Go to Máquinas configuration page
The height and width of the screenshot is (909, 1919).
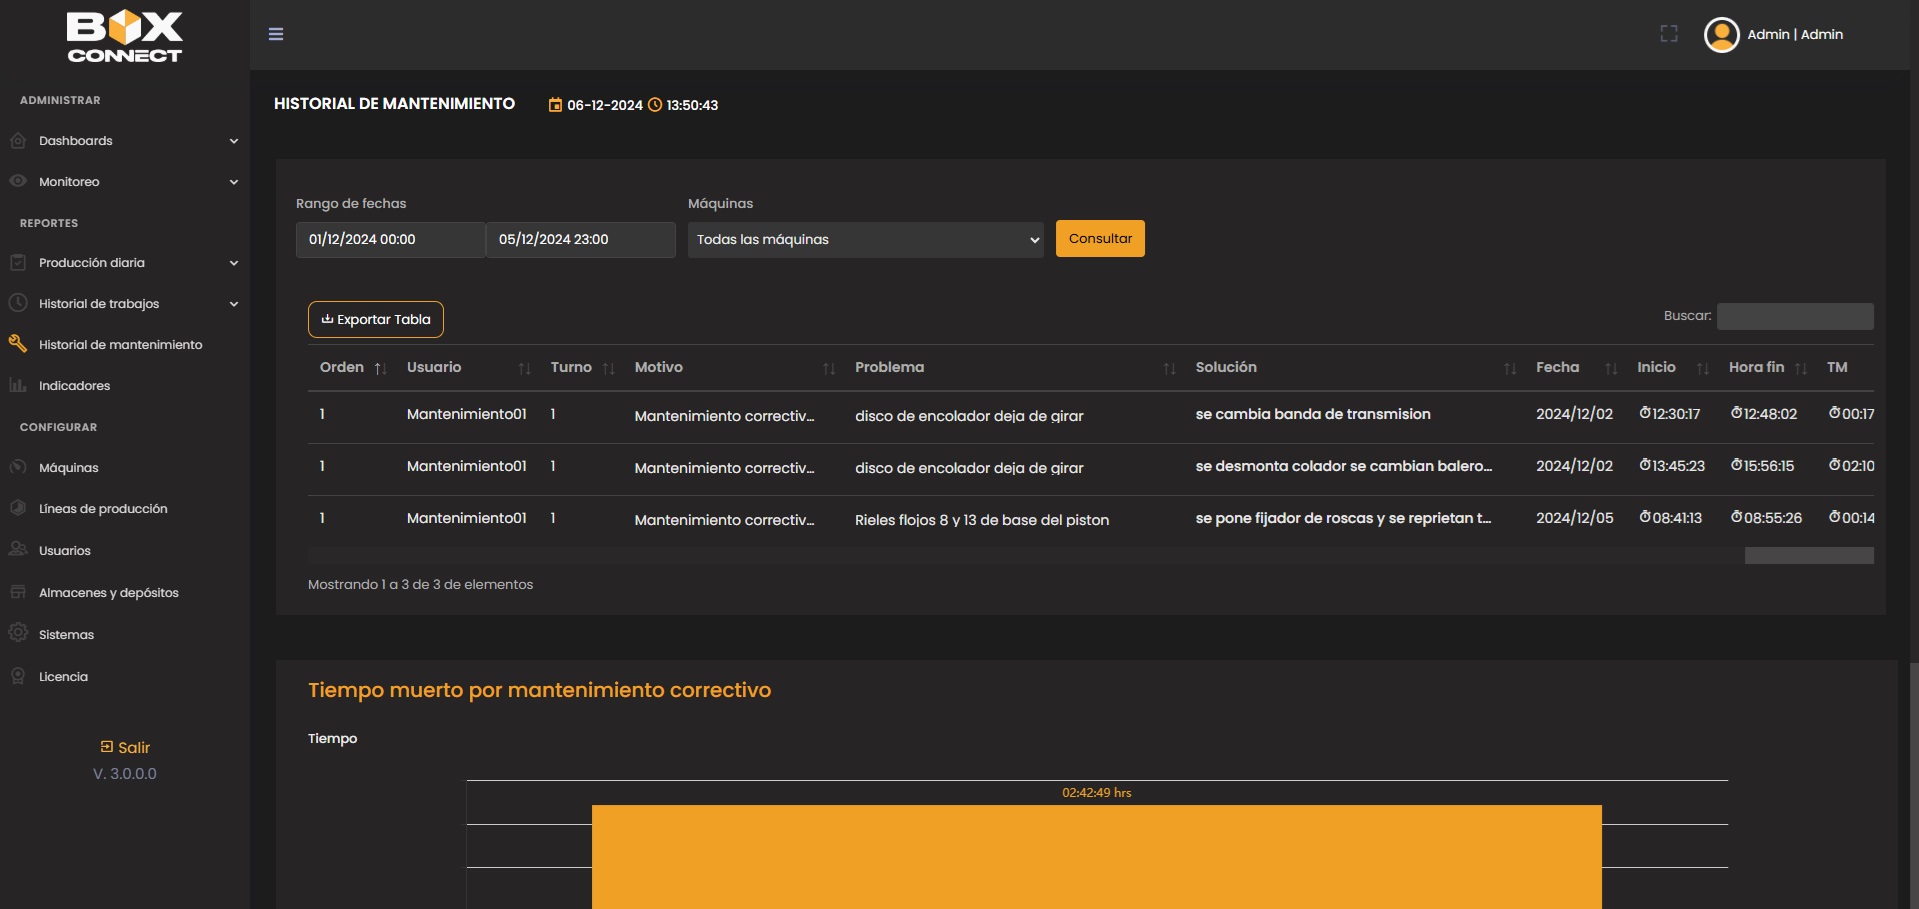(x=69, y=468)
